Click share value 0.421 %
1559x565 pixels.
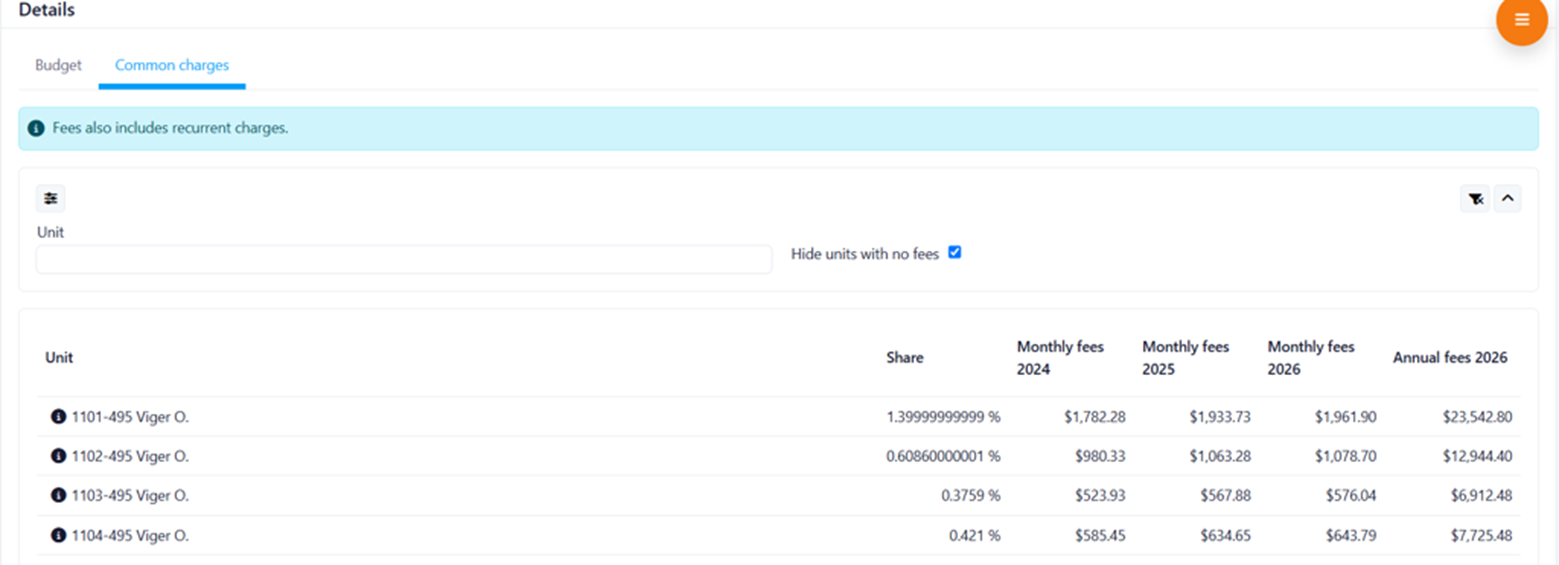pyautogui.click(x=975, y=536)
